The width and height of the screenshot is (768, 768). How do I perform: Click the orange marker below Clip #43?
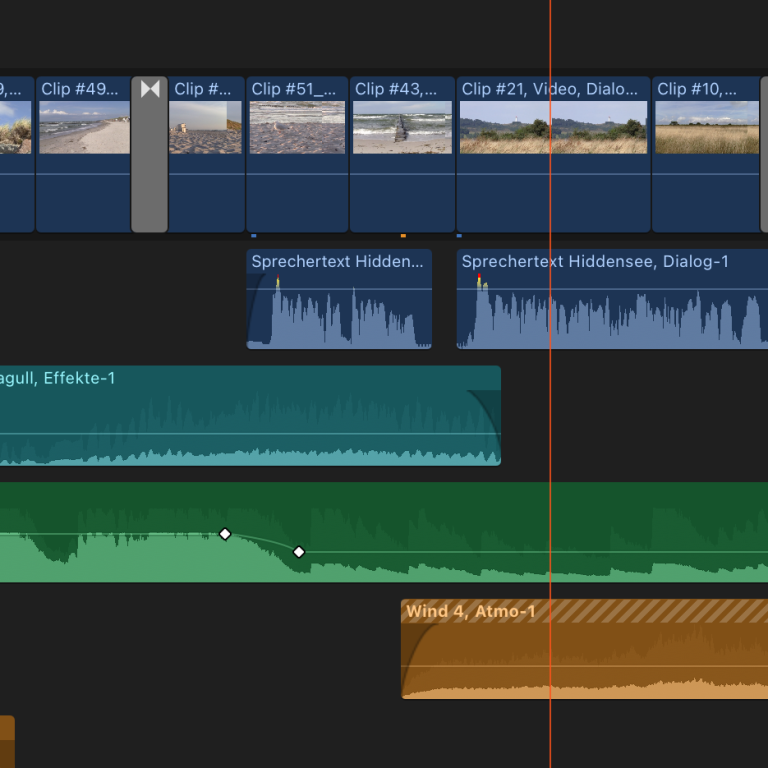[403, 236]
